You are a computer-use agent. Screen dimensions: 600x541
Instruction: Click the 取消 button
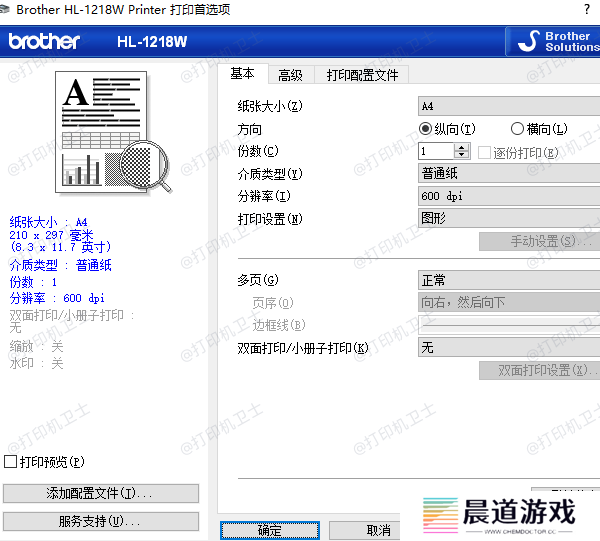coord(364,530)
